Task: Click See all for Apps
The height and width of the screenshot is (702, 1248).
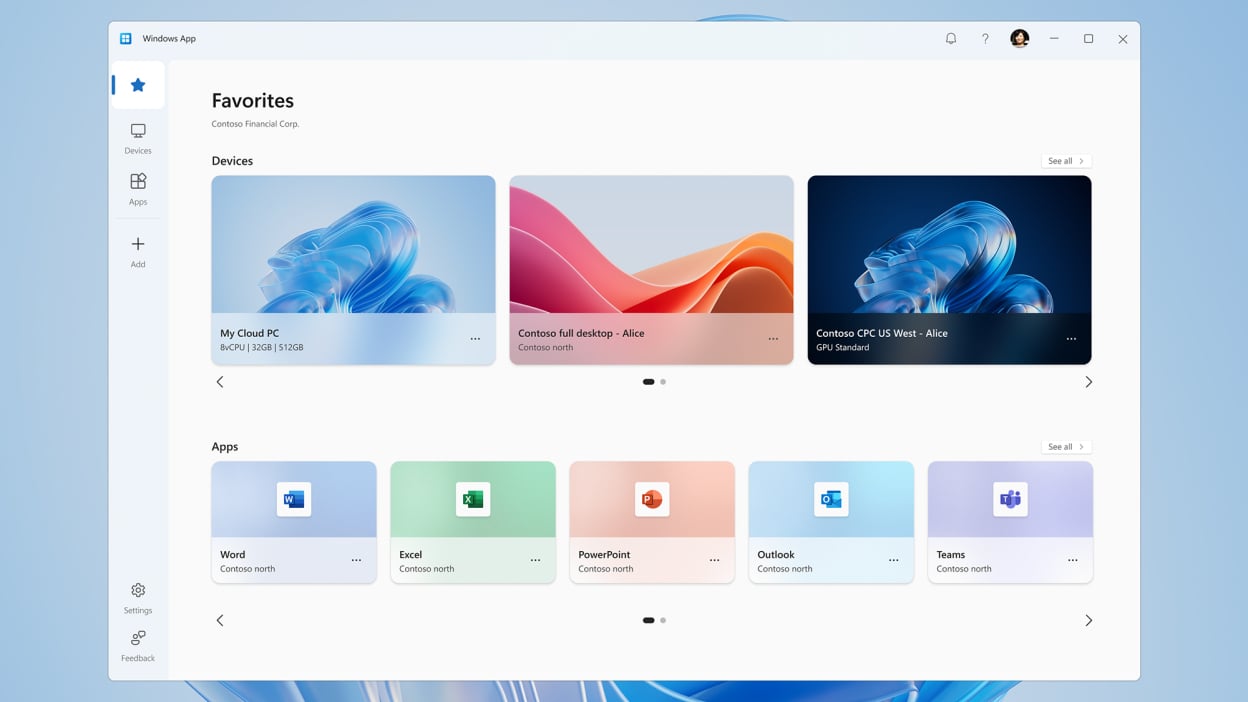Action: pyautogui.click(x=1065, y=447)
